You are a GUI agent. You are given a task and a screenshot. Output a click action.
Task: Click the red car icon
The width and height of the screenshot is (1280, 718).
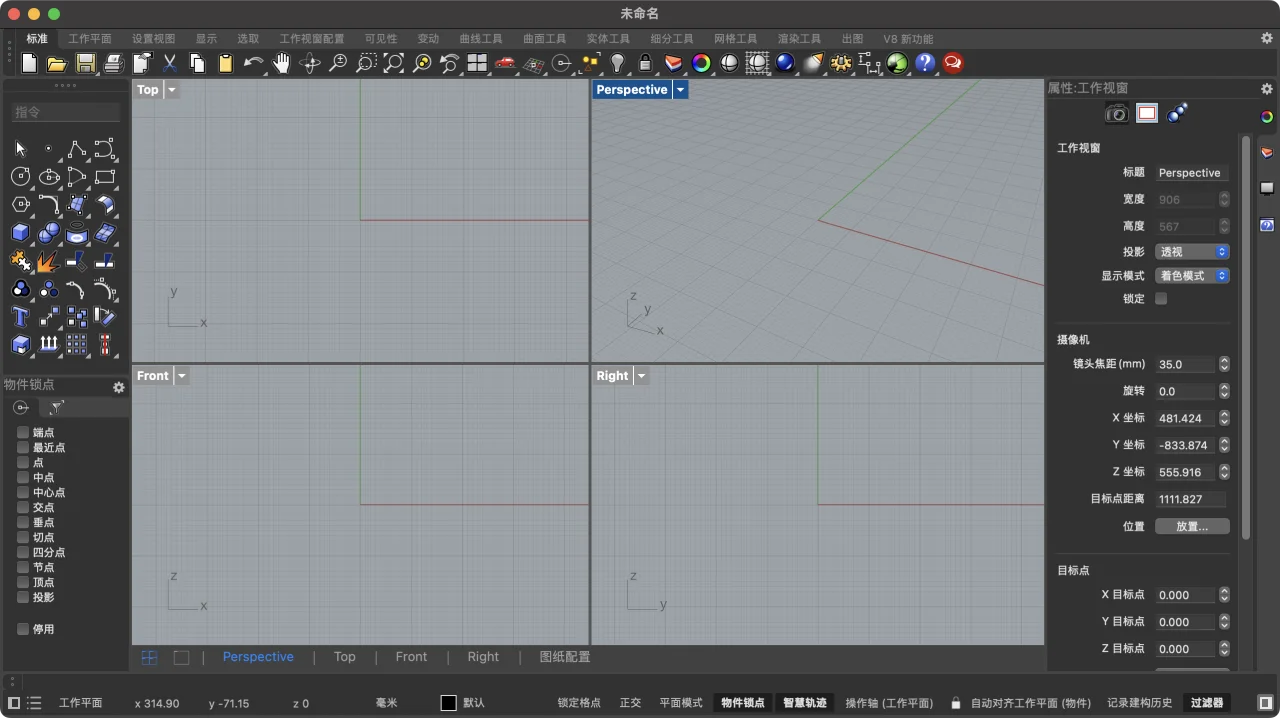pos(505,63)
